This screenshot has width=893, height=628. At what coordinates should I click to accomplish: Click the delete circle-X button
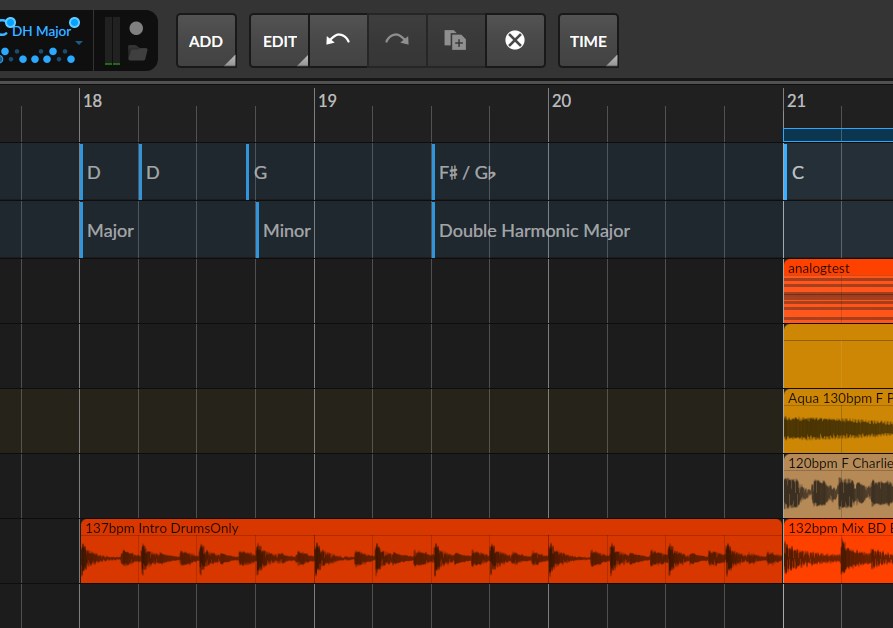pyautogui.click(x=515, y=41)
